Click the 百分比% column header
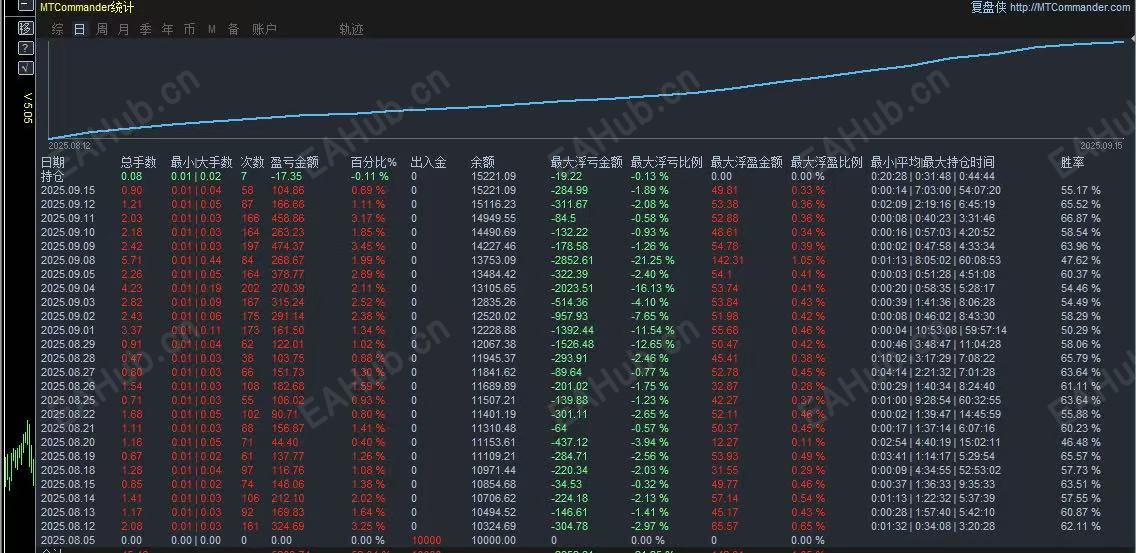Screen dimensions: 1136x553 coord(374,162)
